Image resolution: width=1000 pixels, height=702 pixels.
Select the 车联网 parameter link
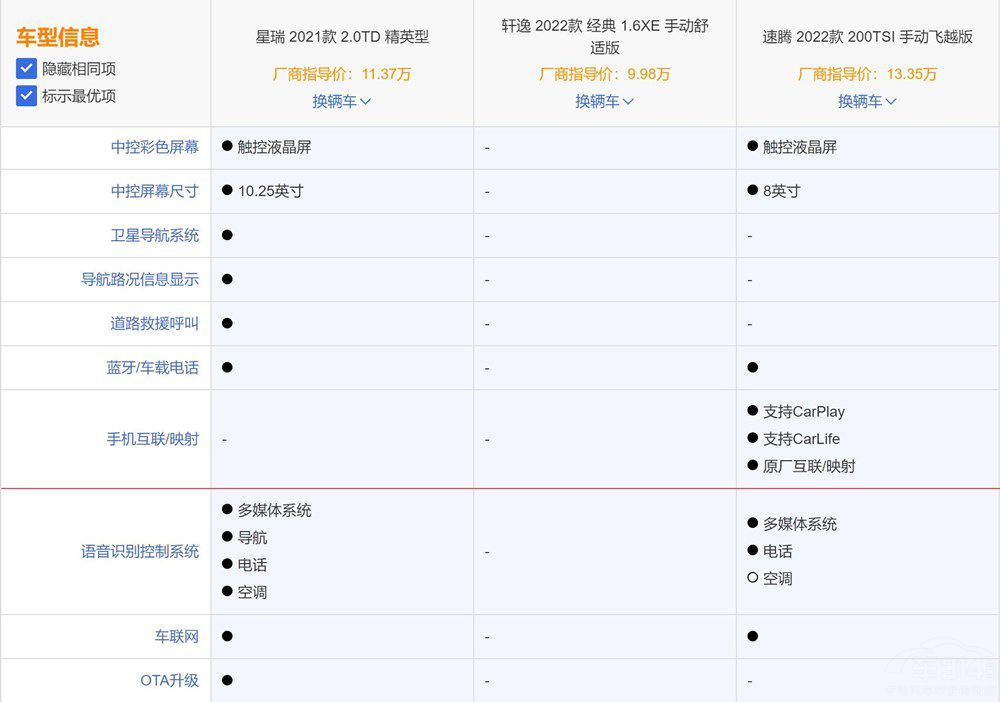pyautogui.click(x=176, y=636)
